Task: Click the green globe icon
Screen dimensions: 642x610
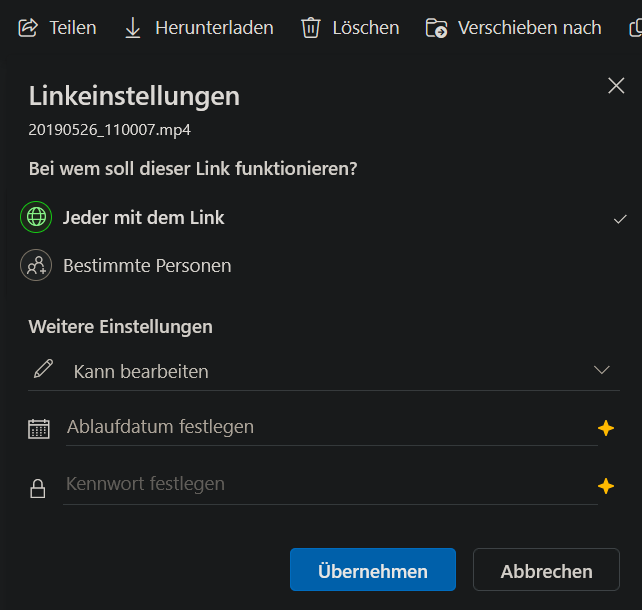Action: (x=36, y=217)
